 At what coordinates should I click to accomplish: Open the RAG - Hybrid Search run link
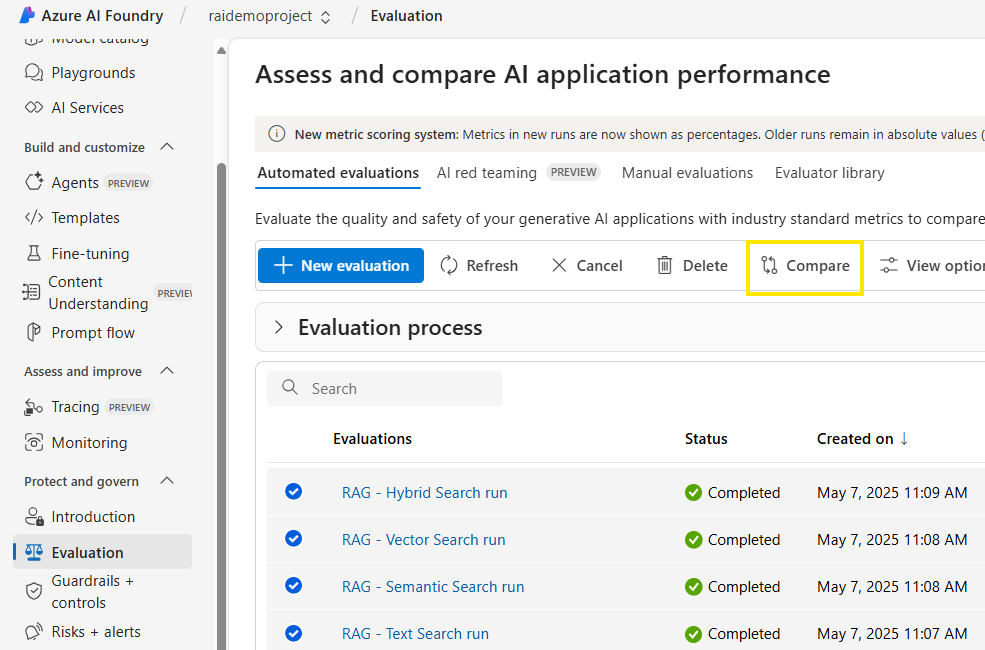(425, 493)
